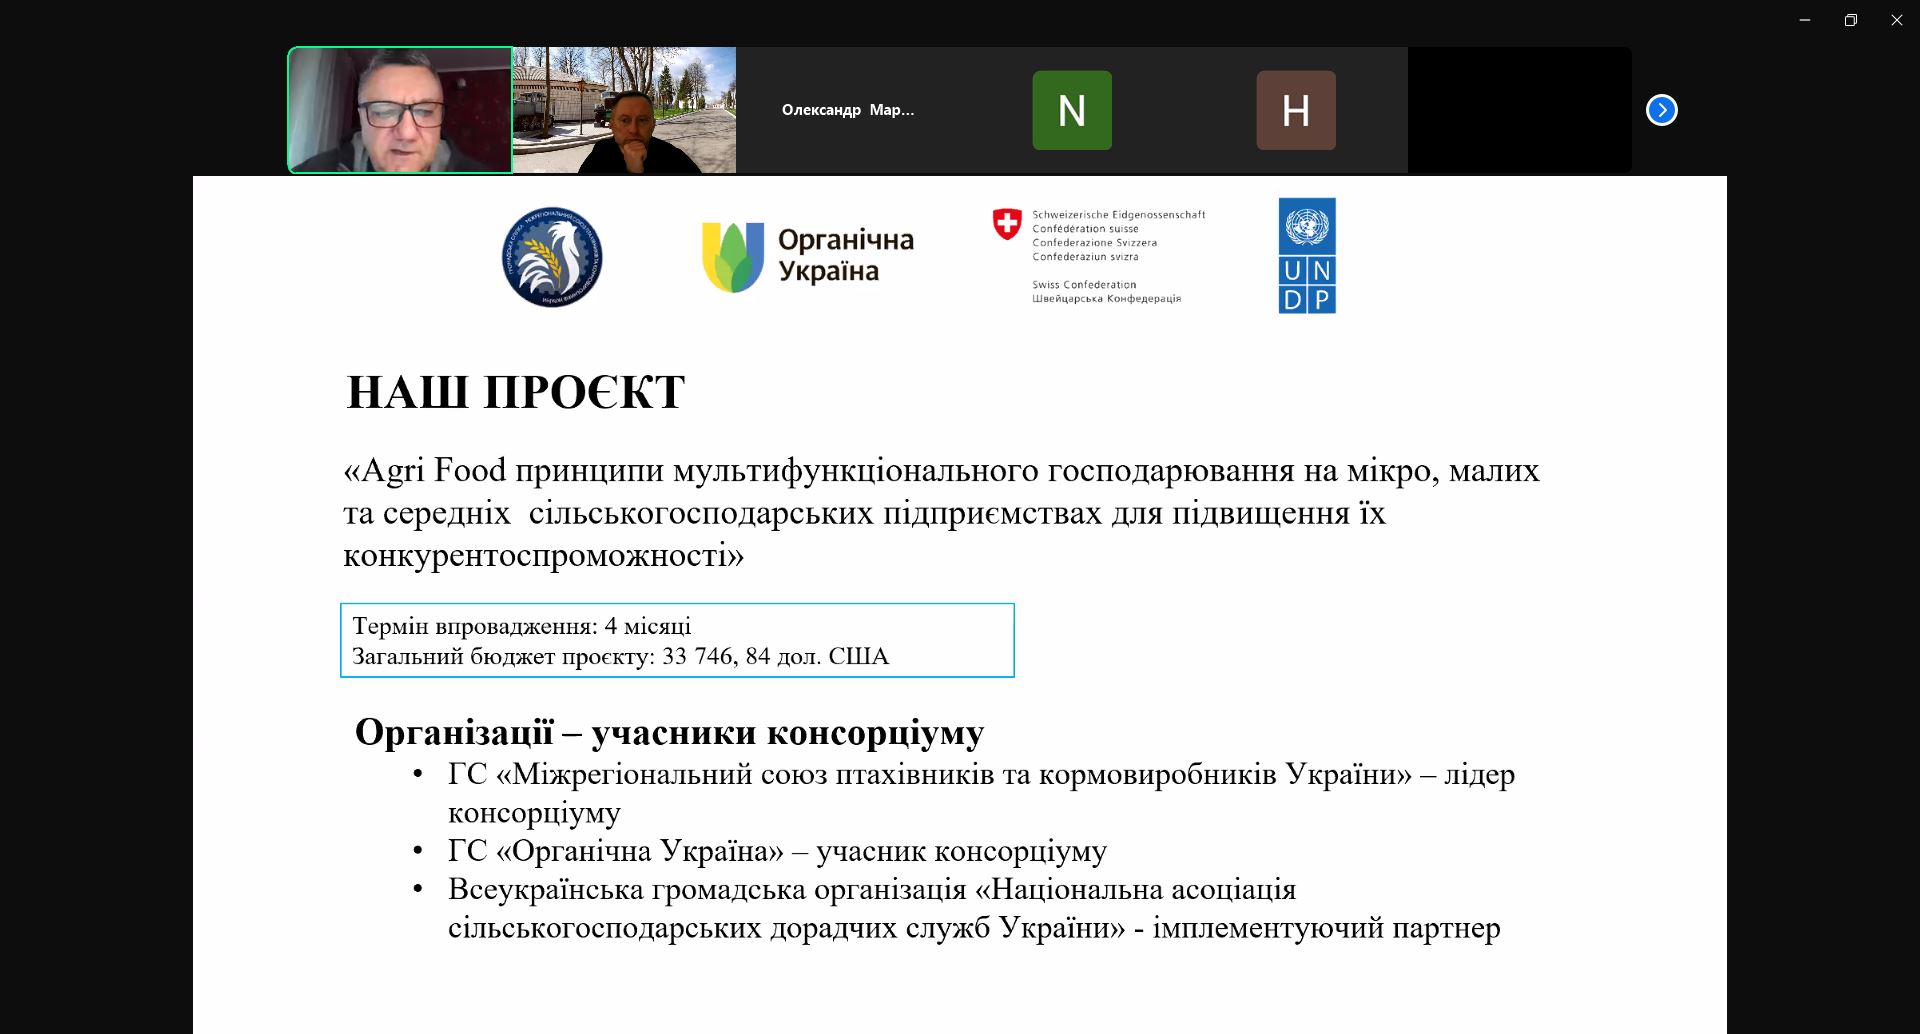
Task: Click the UNDP logo
Action: (x=1307, y=255)
